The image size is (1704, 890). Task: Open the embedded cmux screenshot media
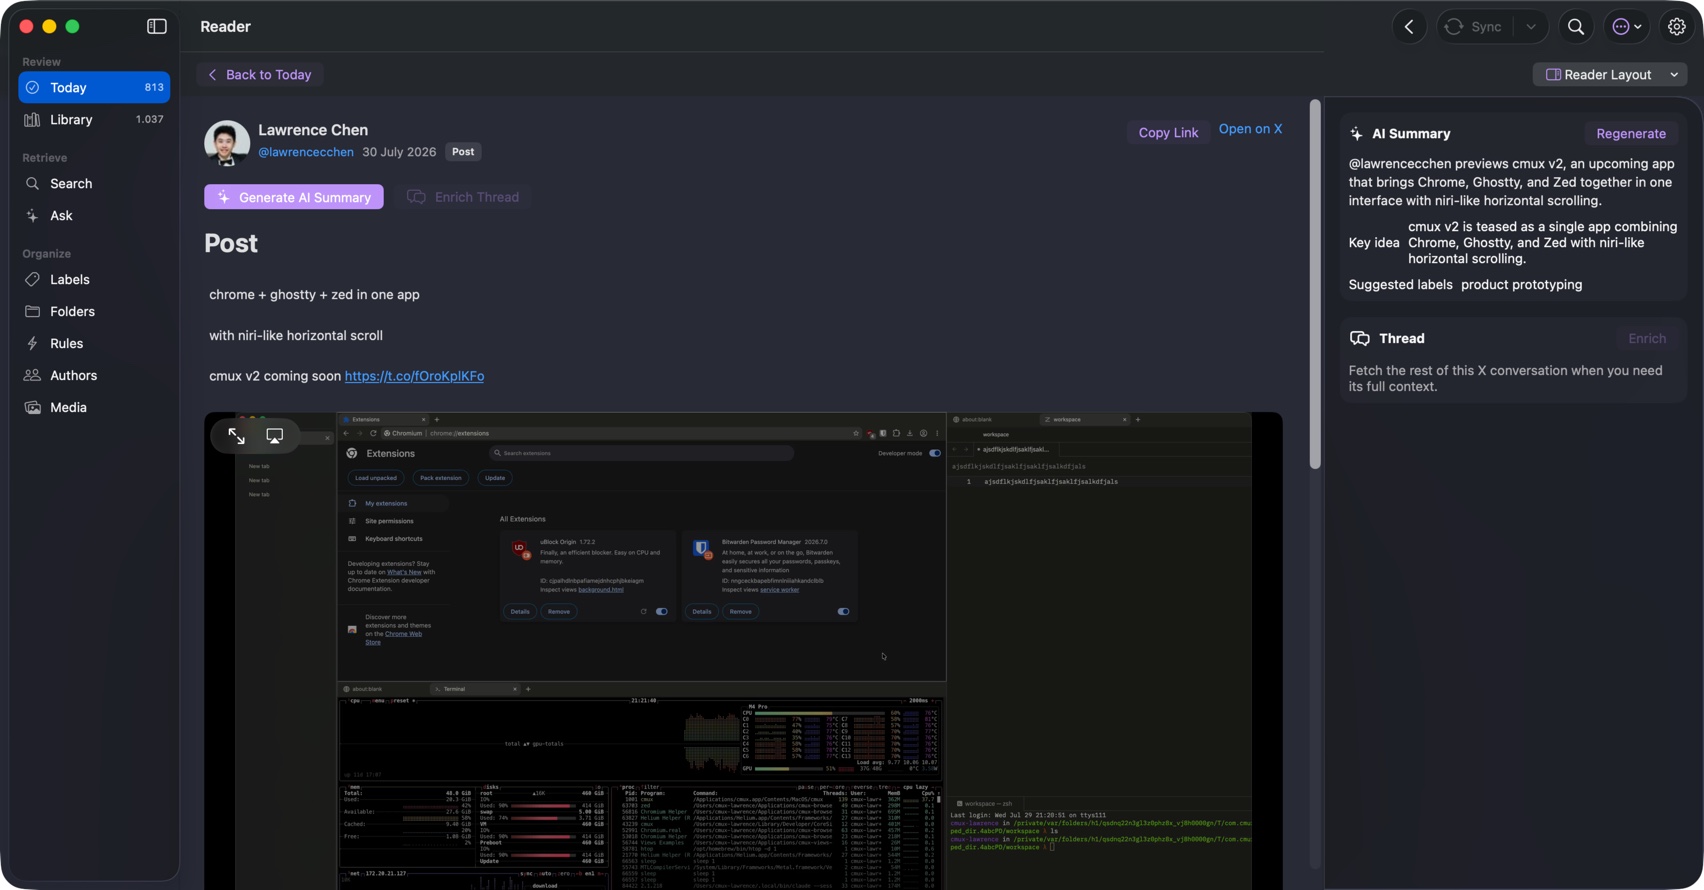click(743, 650)
